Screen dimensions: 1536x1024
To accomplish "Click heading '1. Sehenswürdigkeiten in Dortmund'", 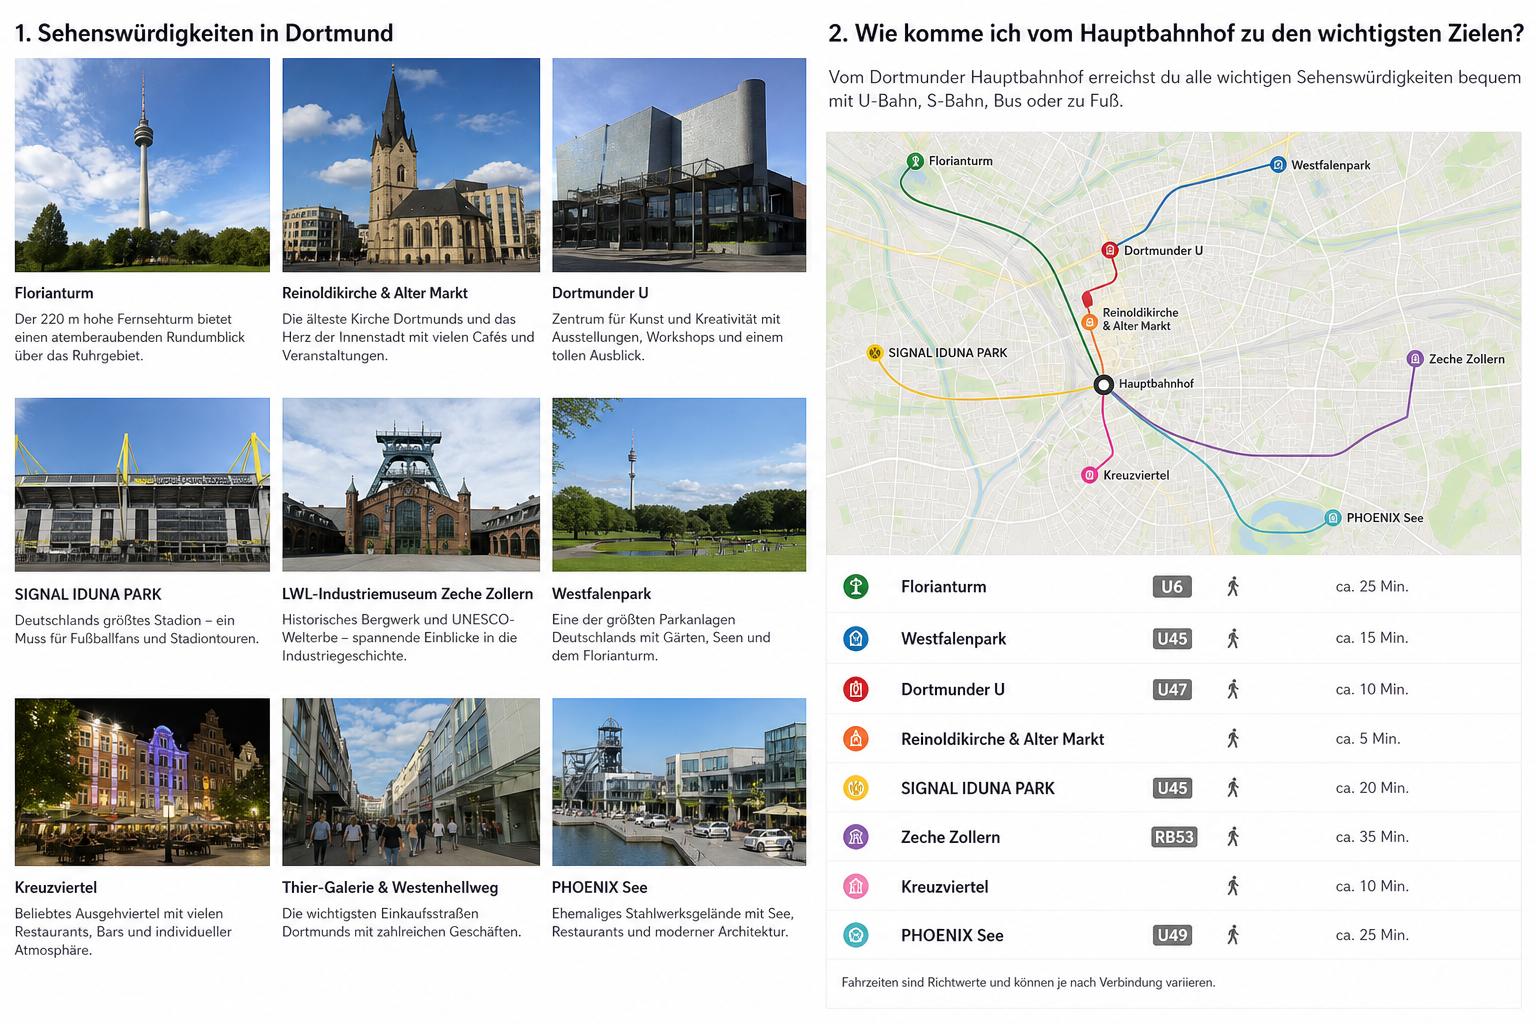I will coord(204,33).
